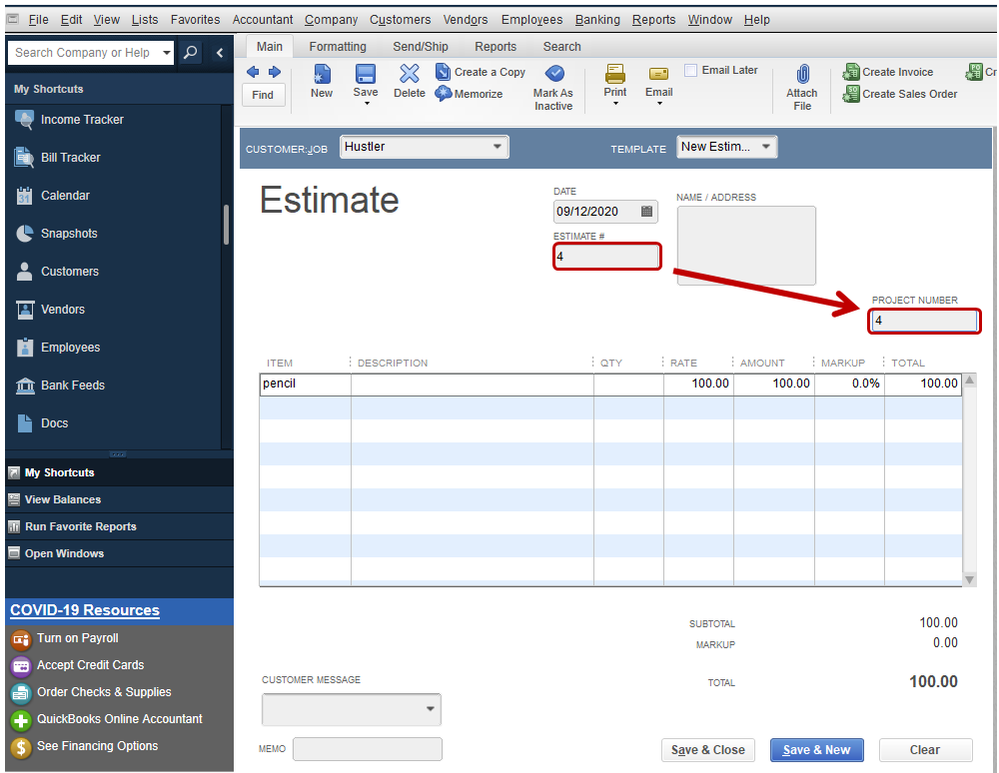Click the New estimate icon
This screenshot has height=773, width=999.
pyautogui.click(x=322, y=74)
